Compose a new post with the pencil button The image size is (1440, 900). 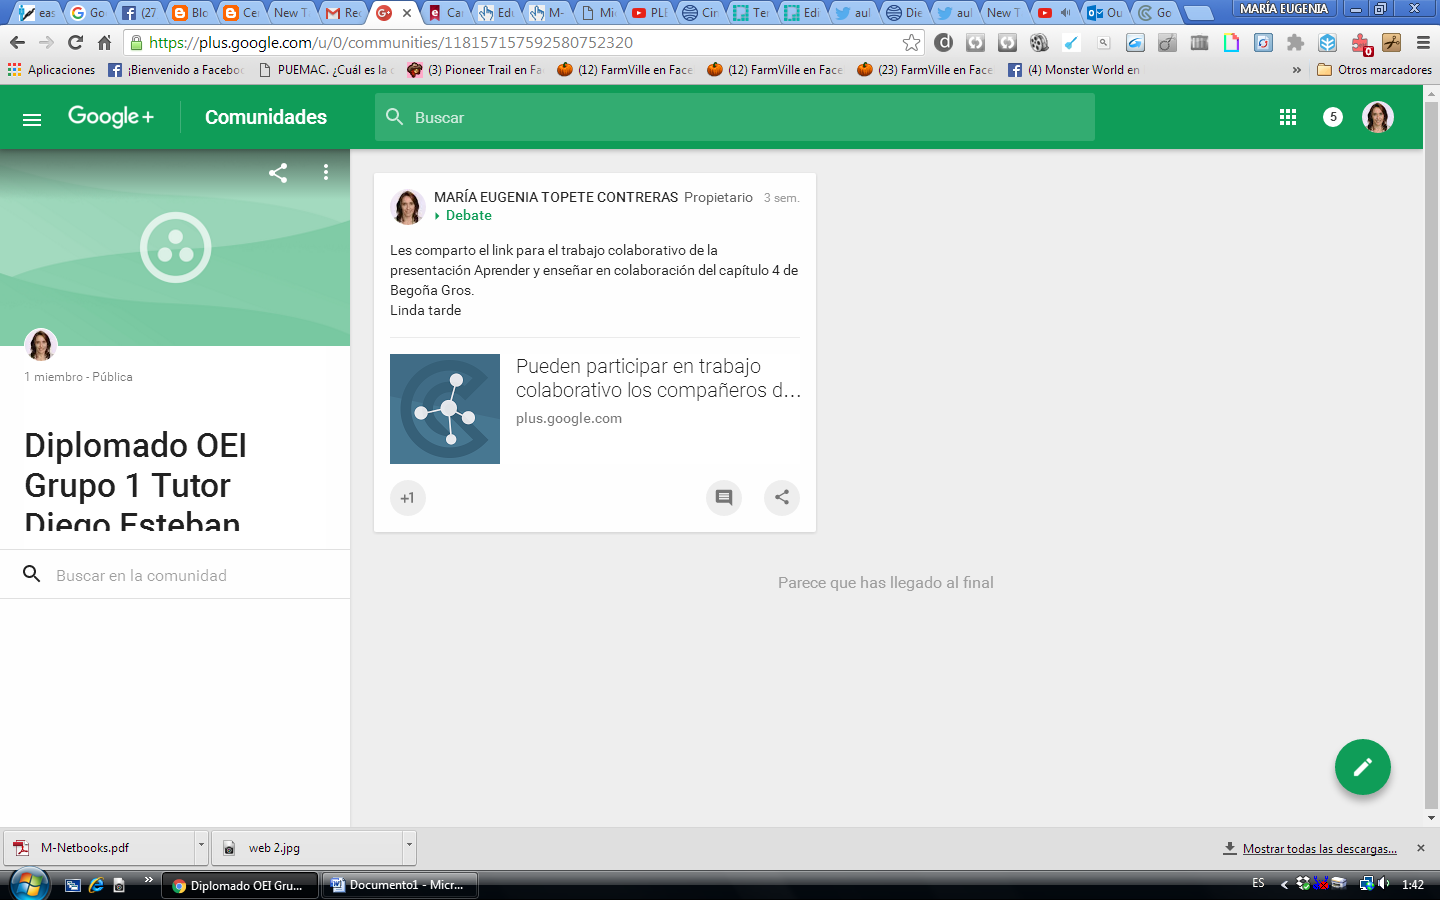(1363, 767)
